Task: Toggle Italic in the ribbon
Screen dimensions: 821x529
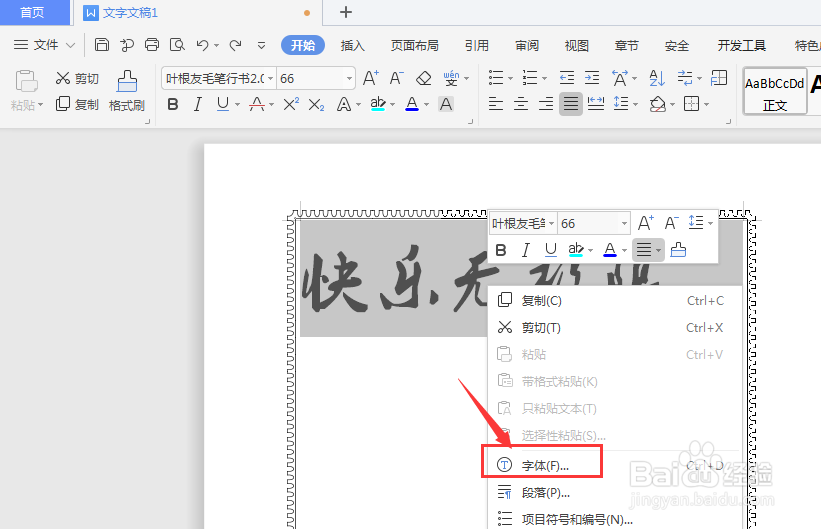Action: click(x=197, y=104)
